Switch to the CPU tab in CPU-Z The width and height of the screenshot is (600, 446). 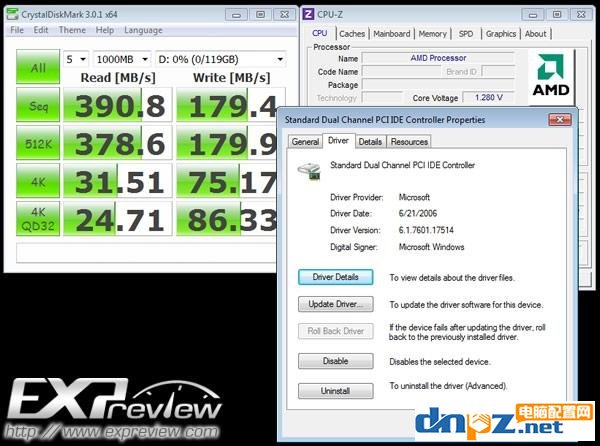click(320, 33)
